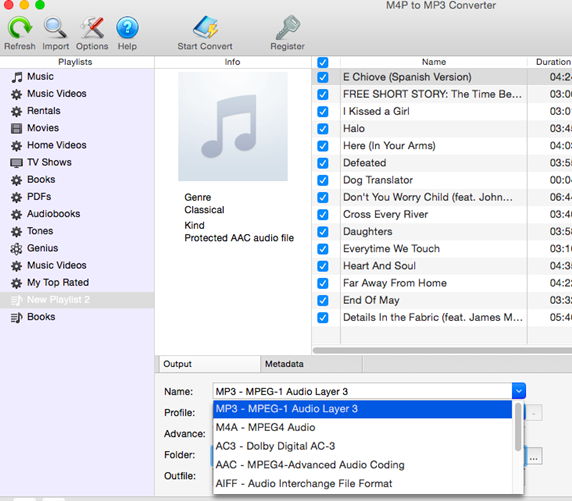Click the Register key icon
Image resolution: width=572 pixels, height=501 pixels.
287,27
